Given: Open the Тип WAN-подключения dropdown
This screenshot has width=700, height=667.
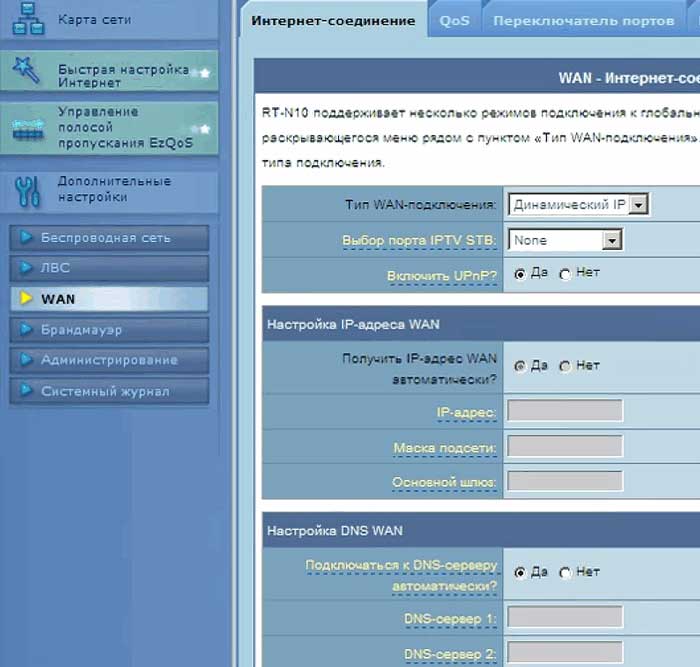Looking at the screenshot, I should tap(578, 204).
